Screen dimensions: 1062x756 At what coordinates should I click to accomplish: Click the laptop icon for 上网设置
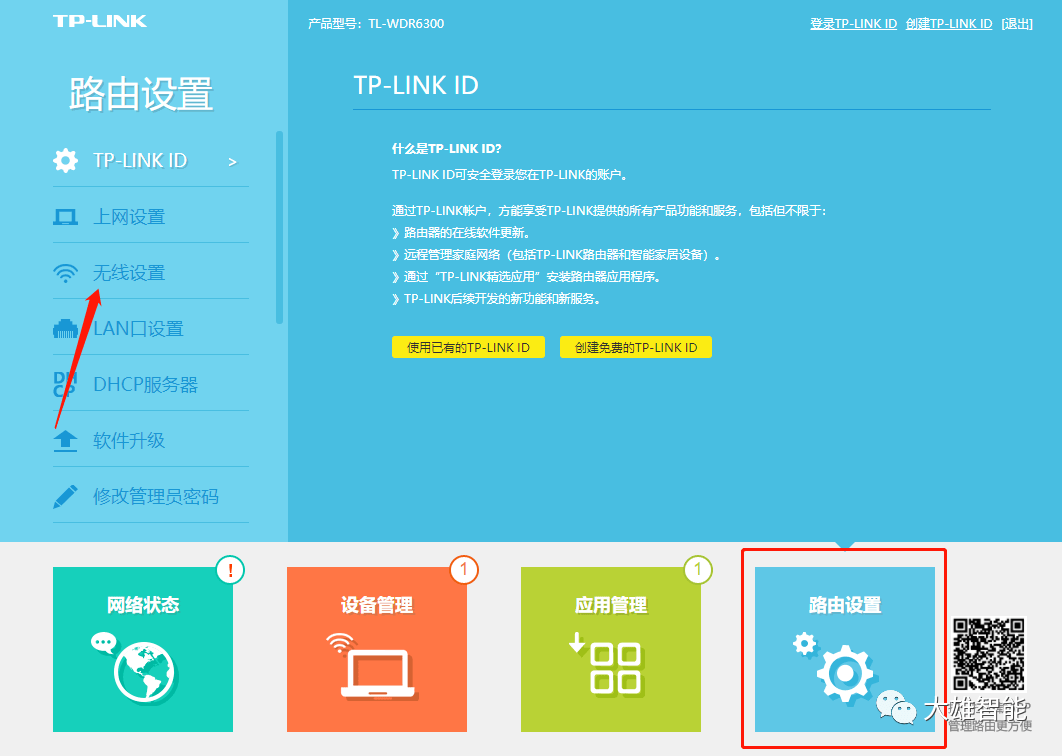[66, 217]
